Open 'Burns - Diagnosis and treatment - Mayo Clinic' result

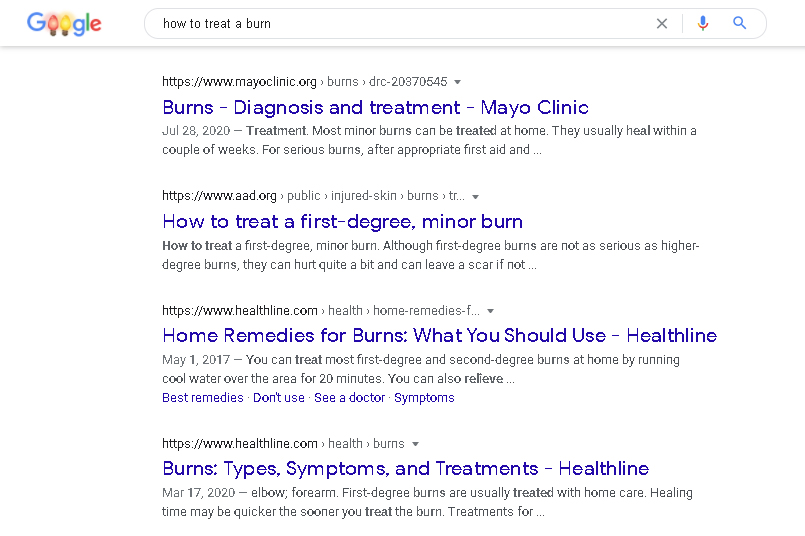click(x=375, y=107)
